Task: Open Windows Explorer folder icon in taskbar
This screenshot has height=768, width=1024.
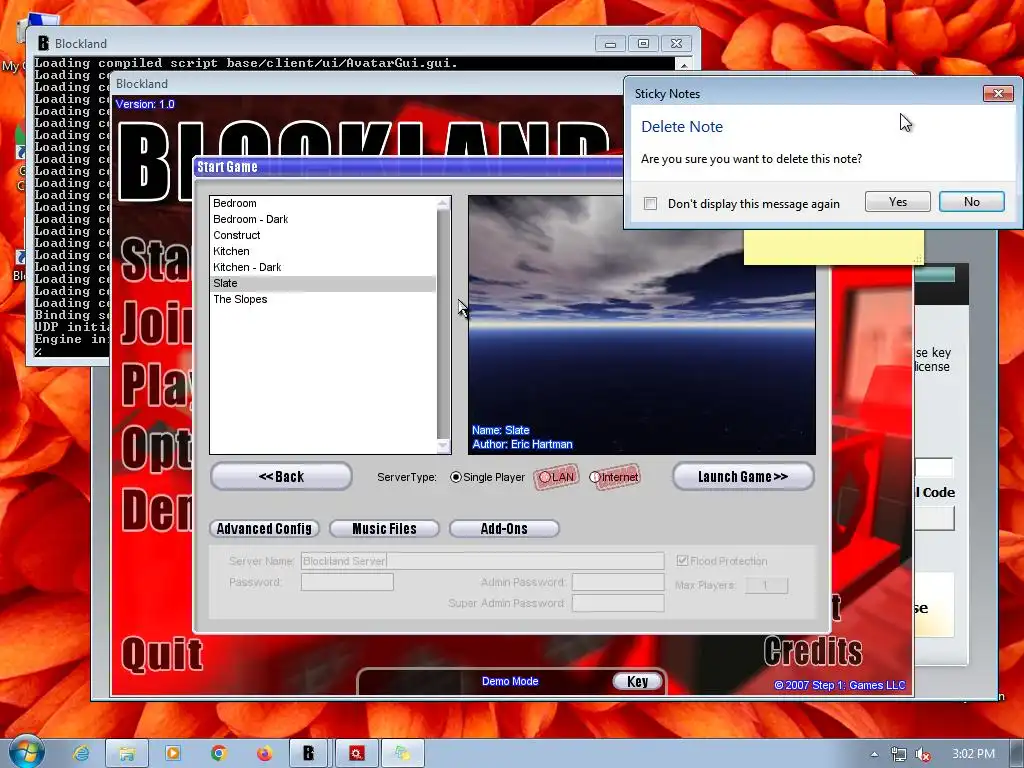Action: tap(127, 754)
